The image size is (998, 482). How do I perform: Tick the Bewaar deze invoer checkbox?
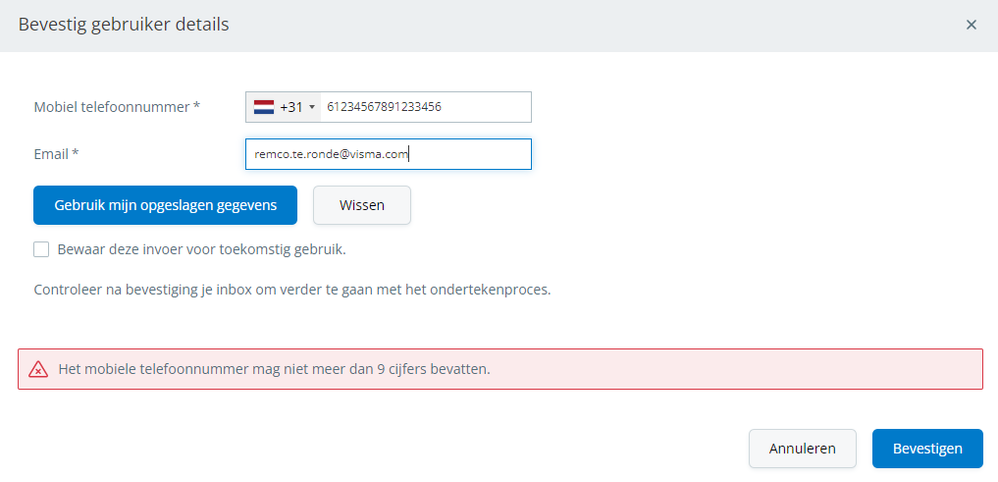[41, 249]
